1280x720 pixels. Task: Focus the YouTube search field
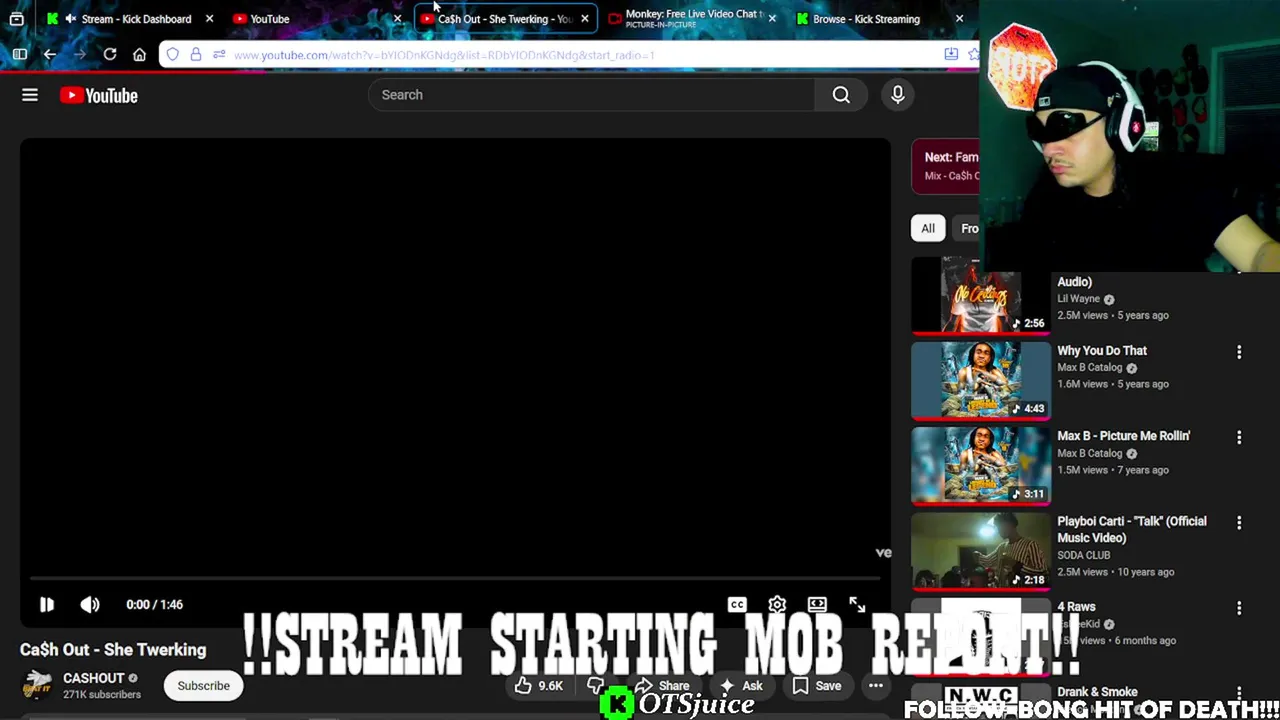click(592, 95)
